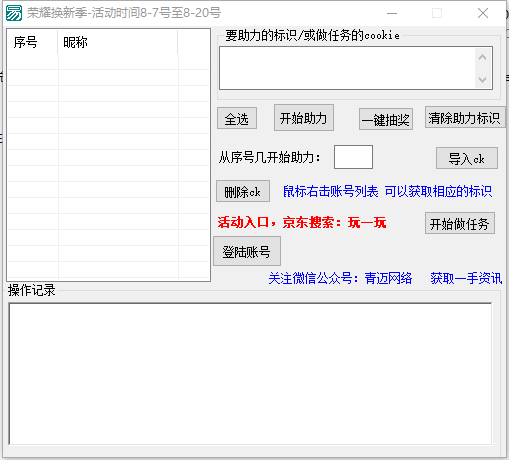Close the window with X button
The width and height of the screenshot is (509, 460).
coord(483,13)
